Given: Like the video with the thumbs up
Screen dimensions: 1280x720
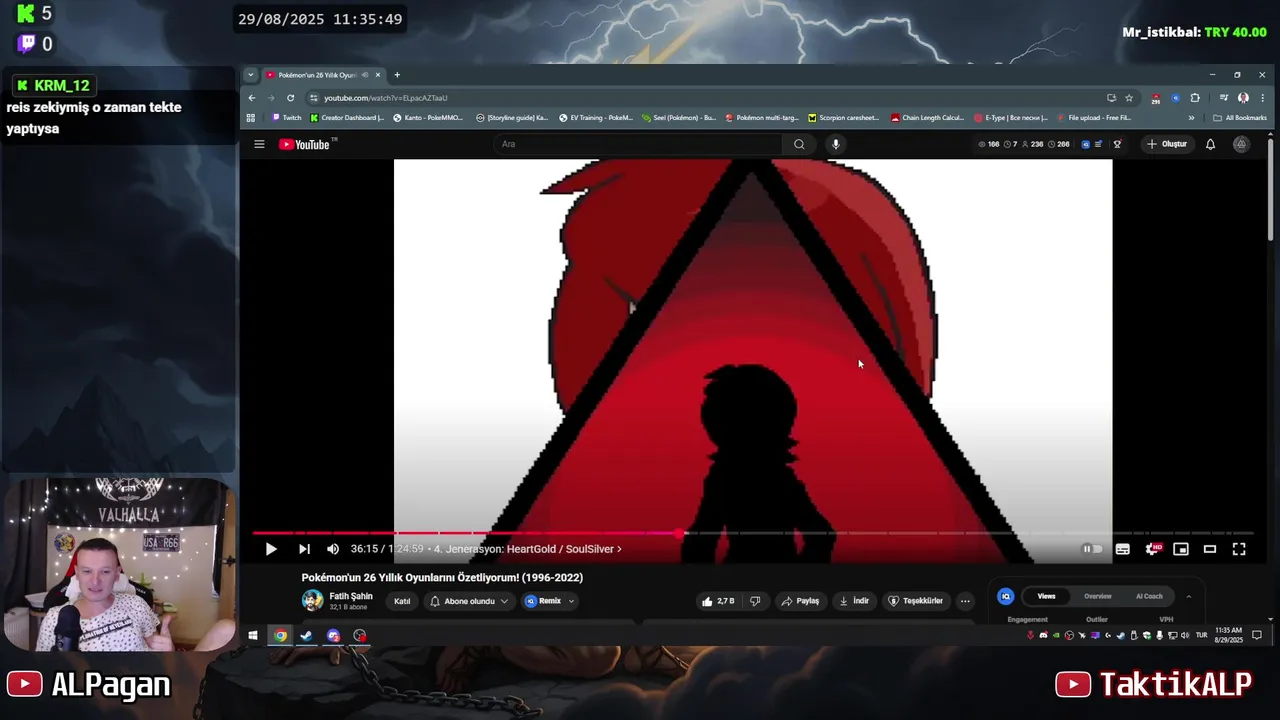Looking at the screenshot, I should [718, 601].
